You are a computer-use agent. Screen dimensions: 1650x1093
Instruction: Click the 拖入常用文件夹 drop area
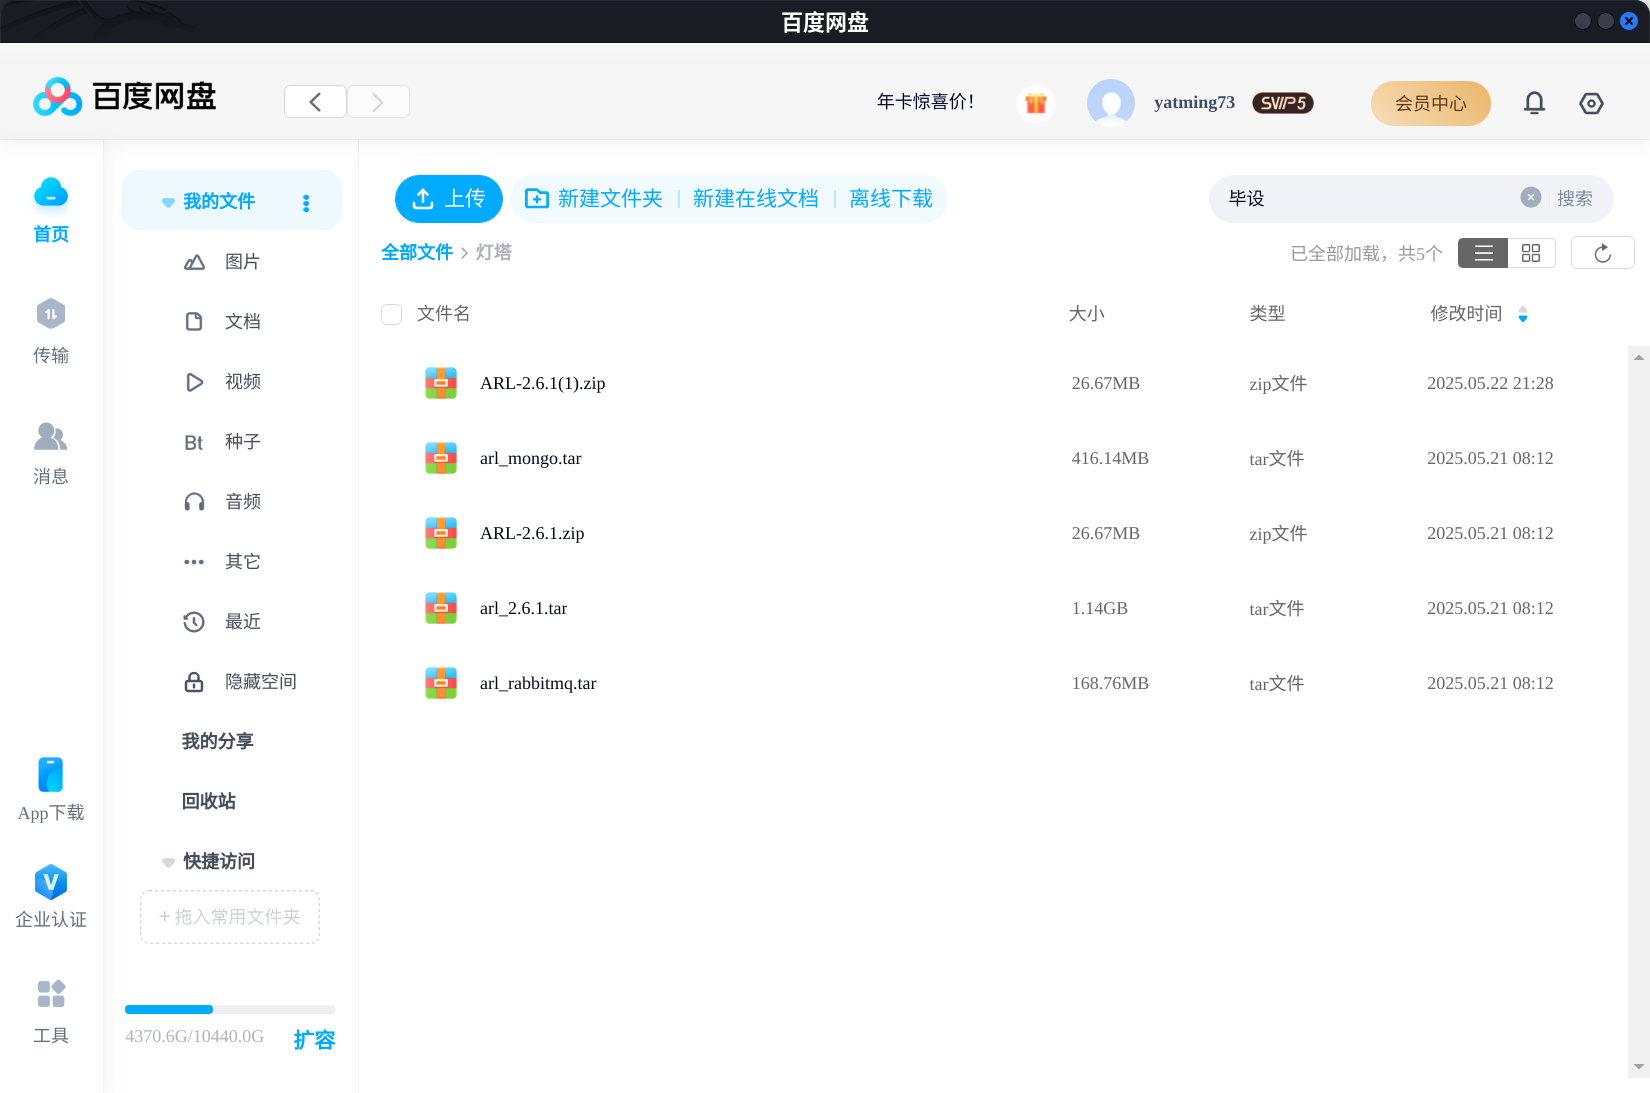pos(230,917)
